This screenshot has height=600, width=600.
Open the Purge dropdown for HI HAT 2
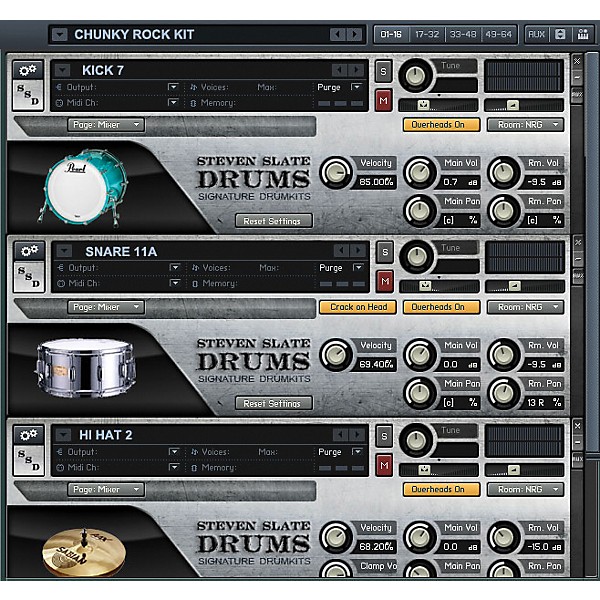tap(357, 452)
